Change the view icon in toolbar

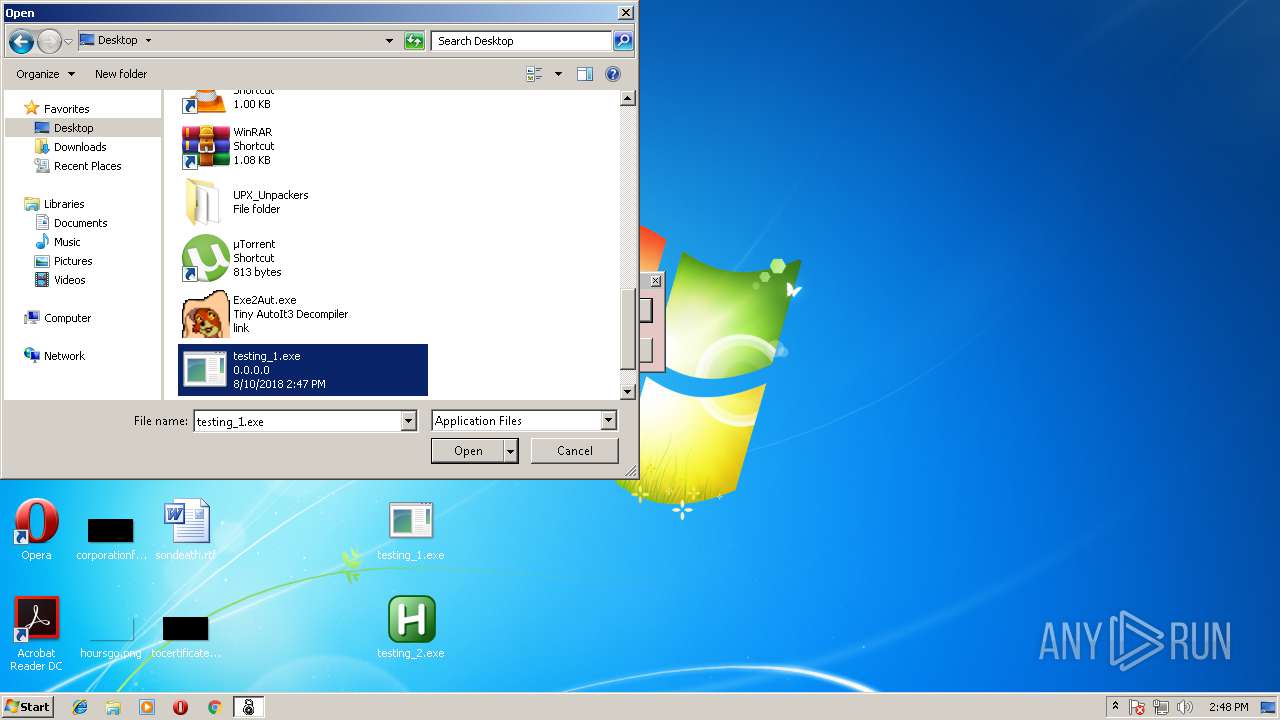click(535, 74)
